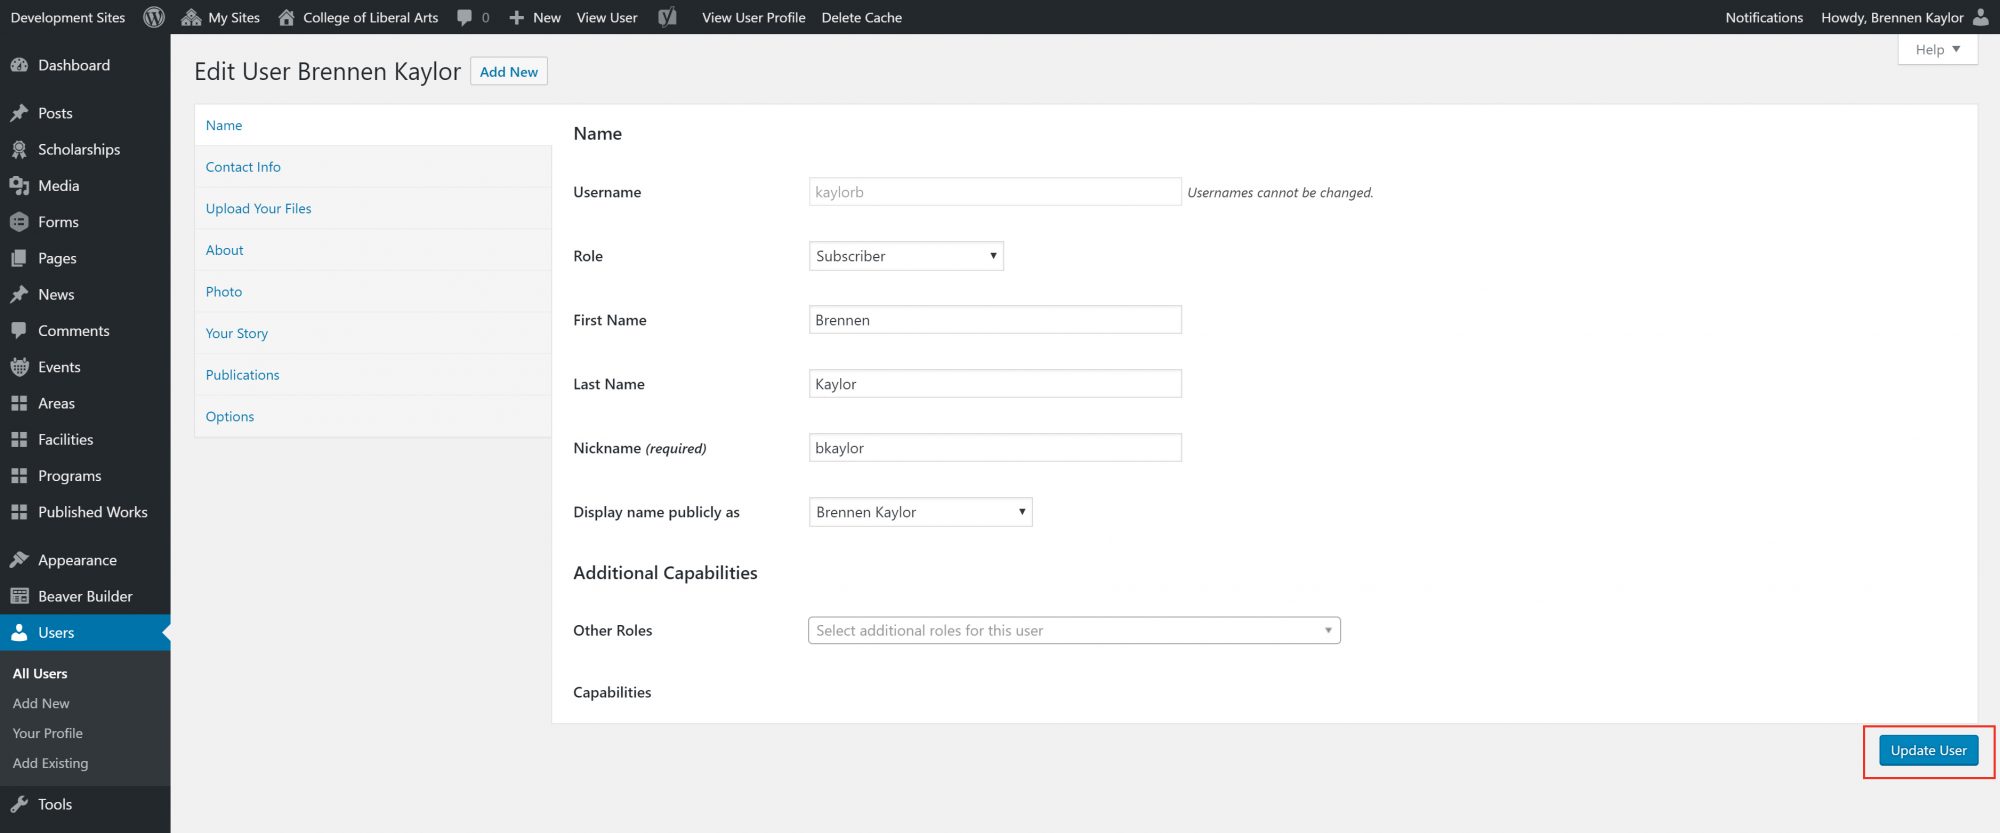Viewport: 2000px width, 833px height.
Task: Open All Users in the Users submenu
Action: [40, 674]
